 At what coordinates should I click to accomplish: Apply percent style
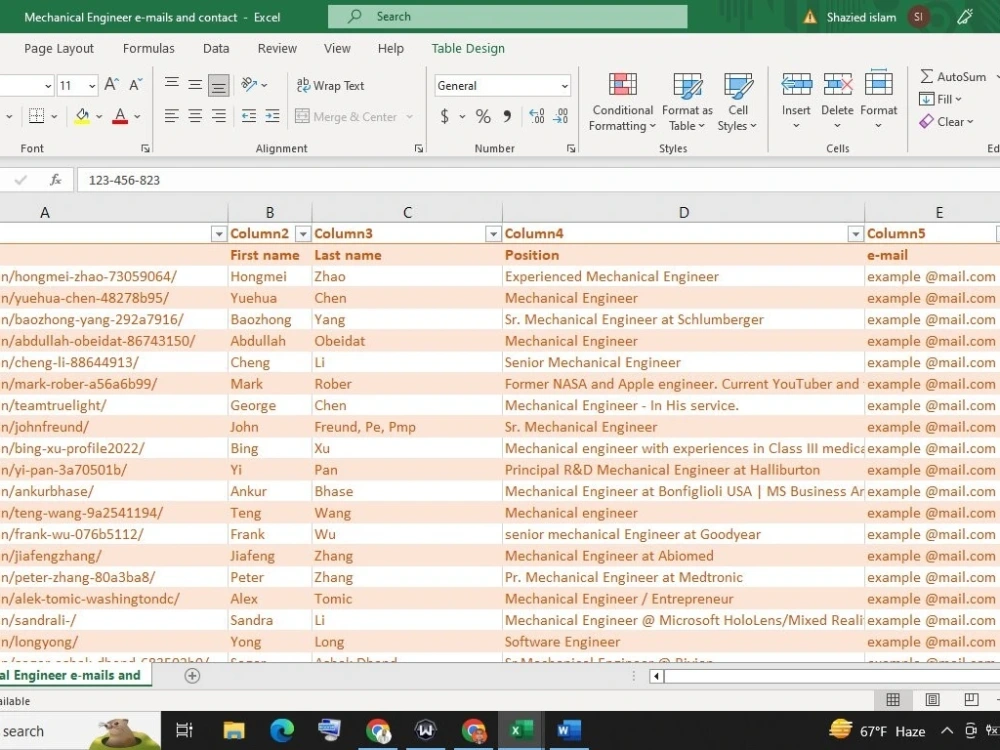click(483, 116)
